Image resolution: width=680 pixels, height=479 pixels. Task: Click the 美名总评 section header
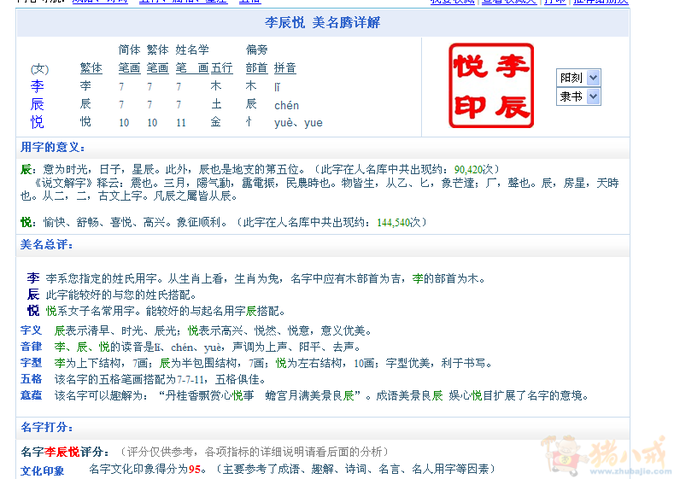click(x=47, y=244)
